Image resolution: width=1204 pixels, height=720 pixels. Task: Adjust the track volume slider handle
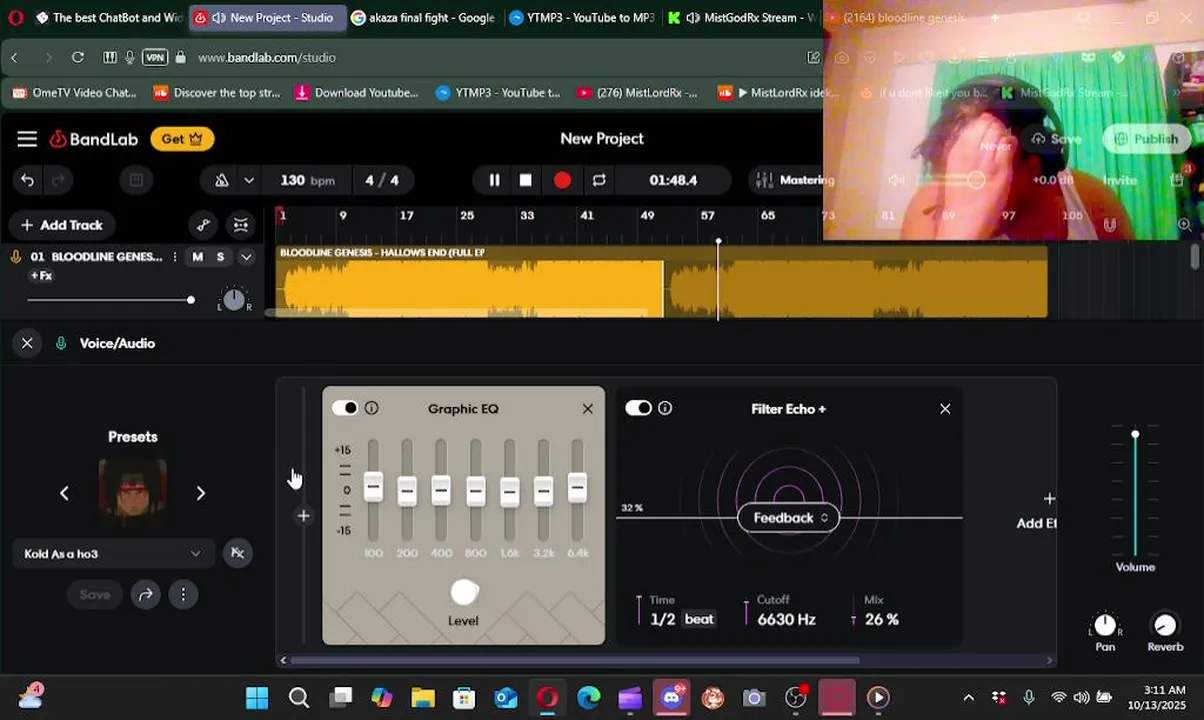pos(190,300)
